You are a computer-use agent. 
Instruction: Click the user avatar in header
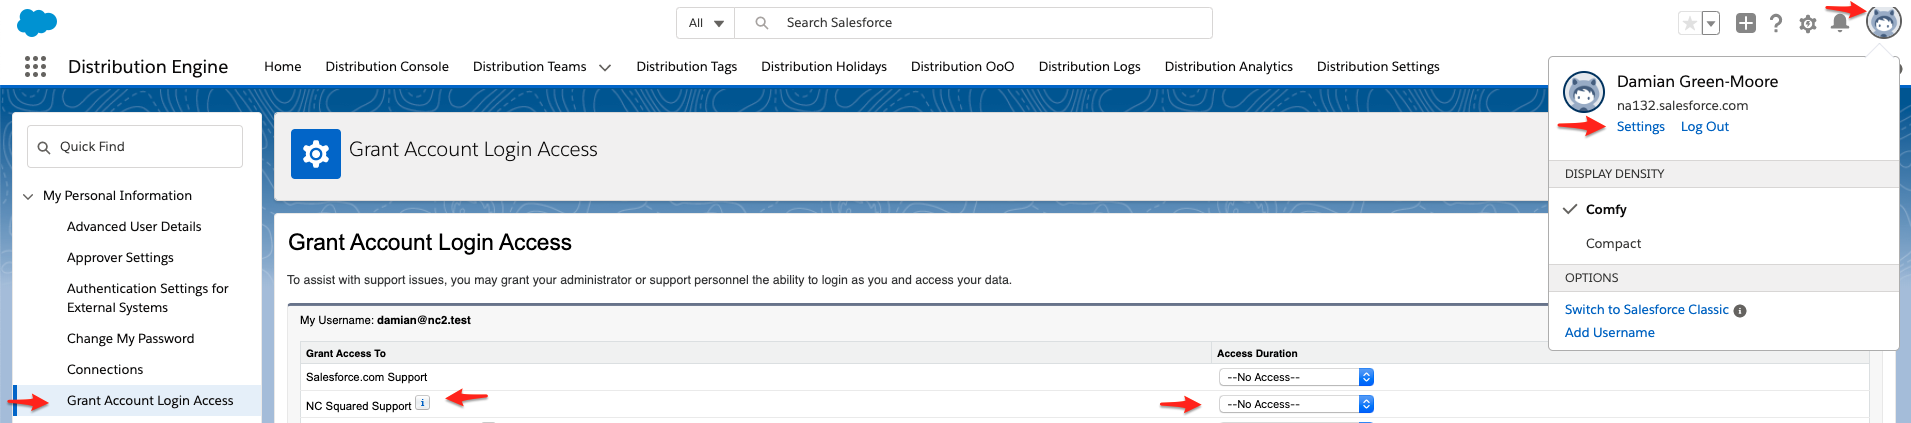tap(1883, 22)
